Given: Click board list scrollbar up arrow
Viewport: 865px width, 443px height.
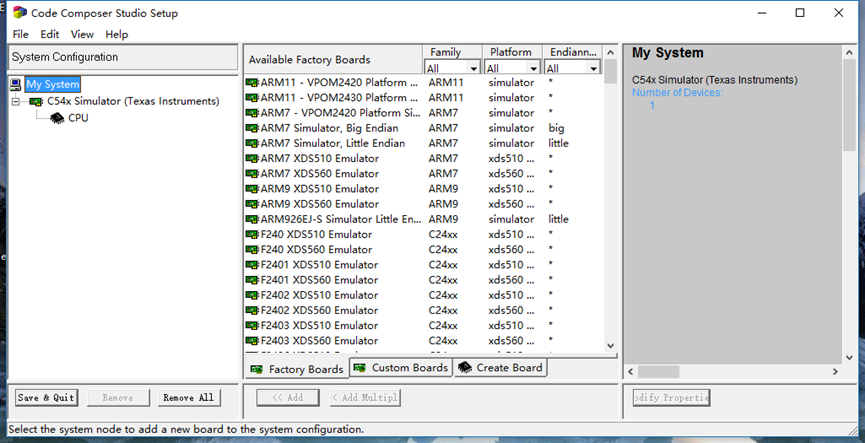Looking at the screenshot, I should tap(610, 52).
